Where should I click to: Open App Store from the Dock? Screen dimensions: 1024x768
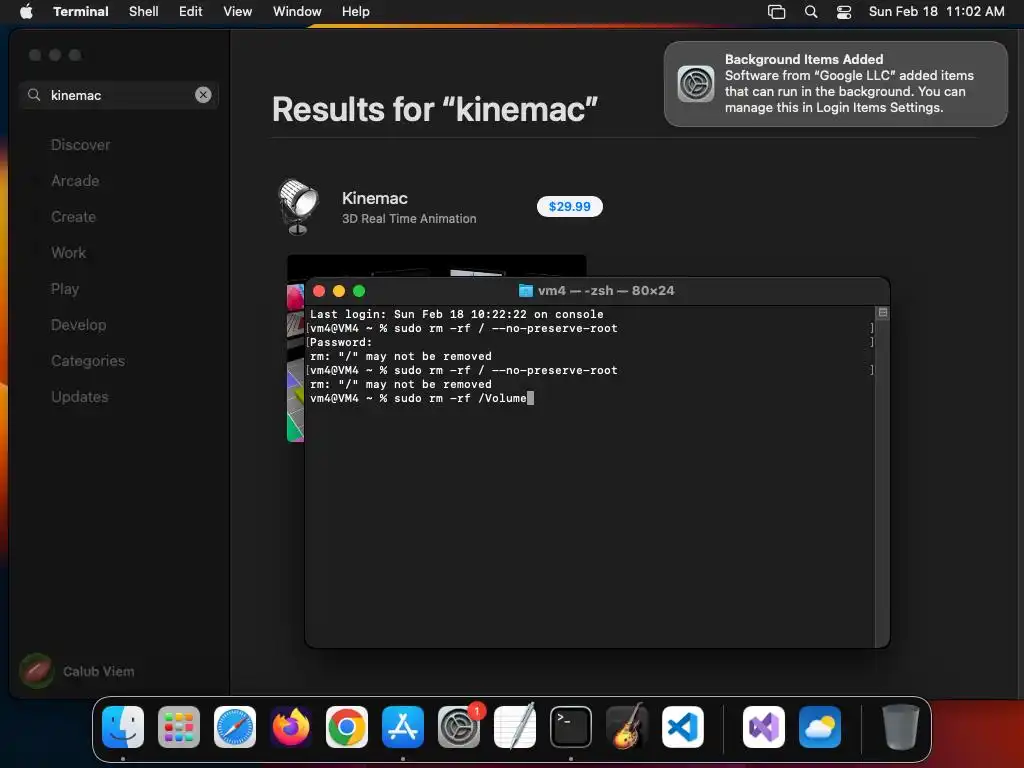[x=403, y=727]
